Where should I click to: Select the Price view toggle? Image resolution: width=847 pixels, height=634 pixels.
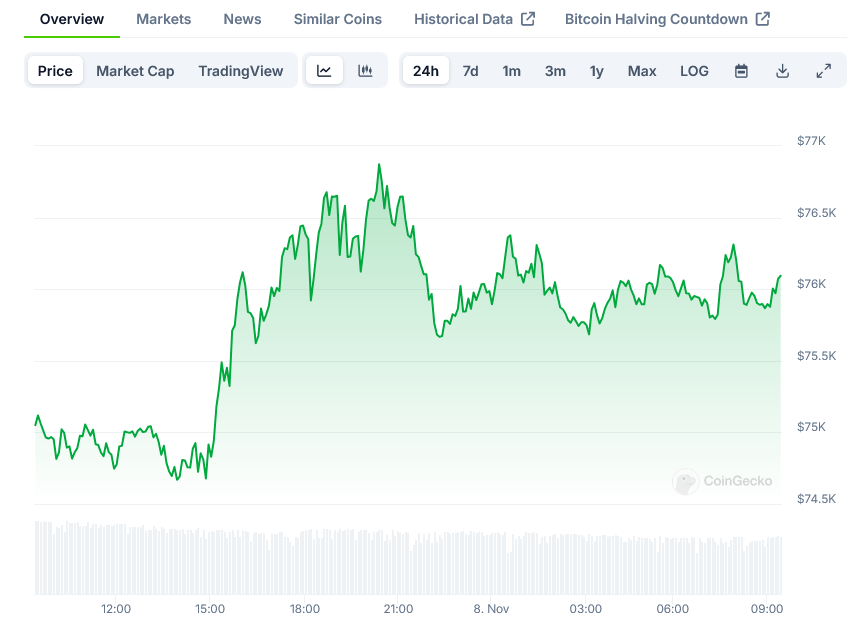pos(55,71)
